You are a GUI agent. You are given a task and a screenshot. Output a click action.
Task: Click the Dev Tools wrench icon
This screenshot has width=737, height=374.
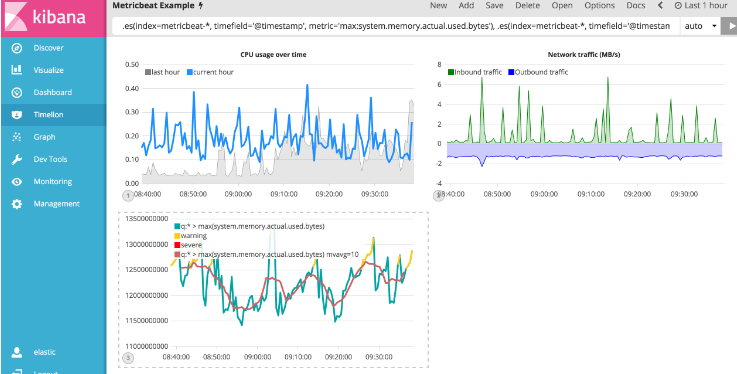[17, 159]
